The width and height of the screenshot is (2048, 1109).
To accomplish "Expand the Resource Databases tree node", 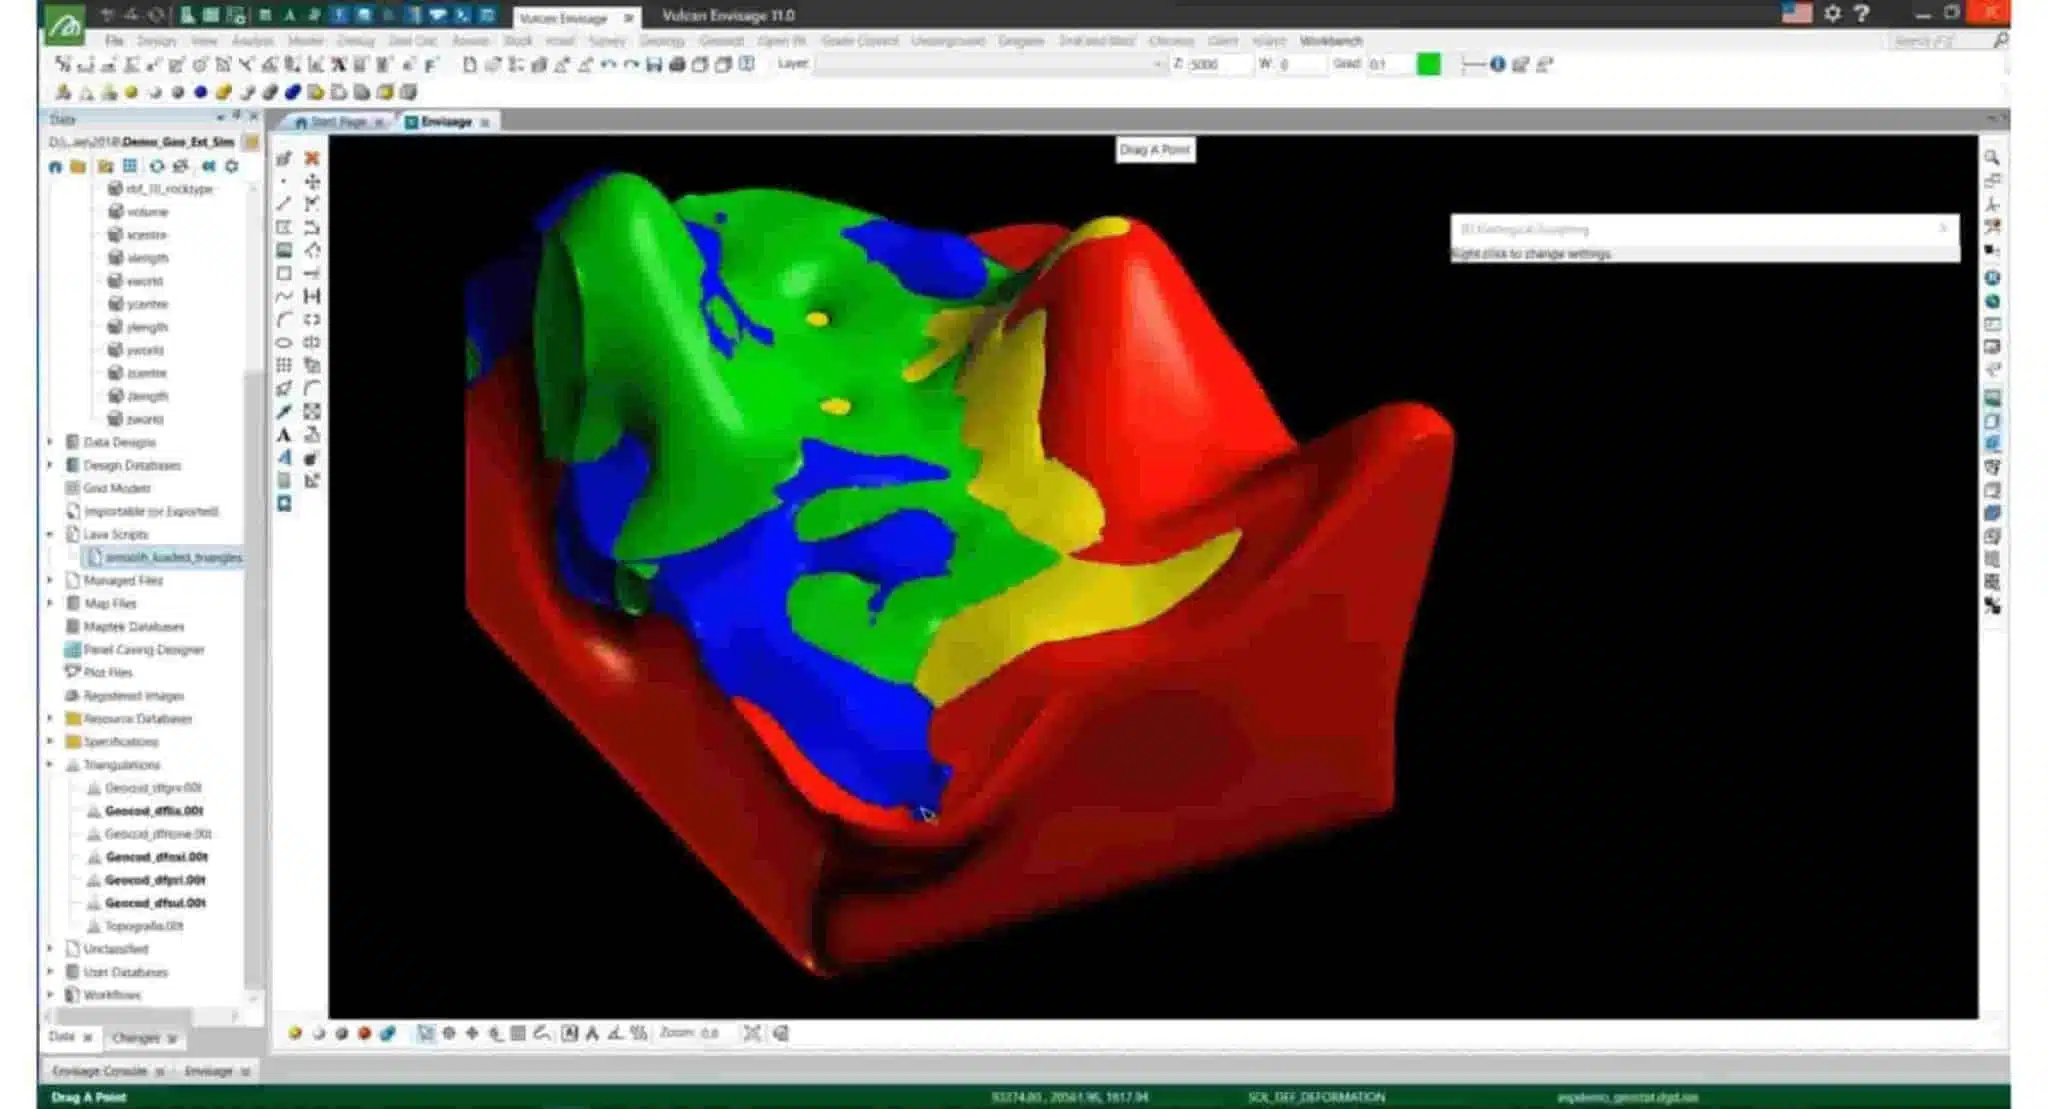I will click(x=50, y=718).
